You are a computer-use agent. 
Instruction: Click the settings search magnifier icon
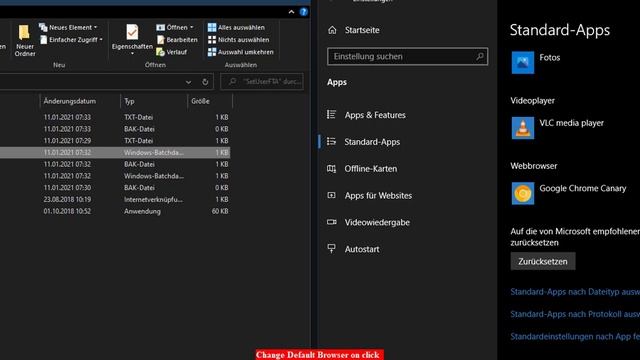480,56
